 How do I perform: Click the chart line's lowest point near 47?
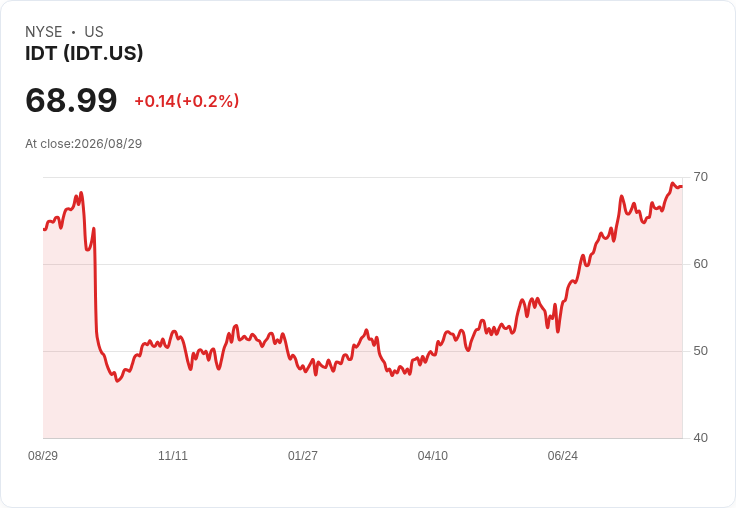117,381
